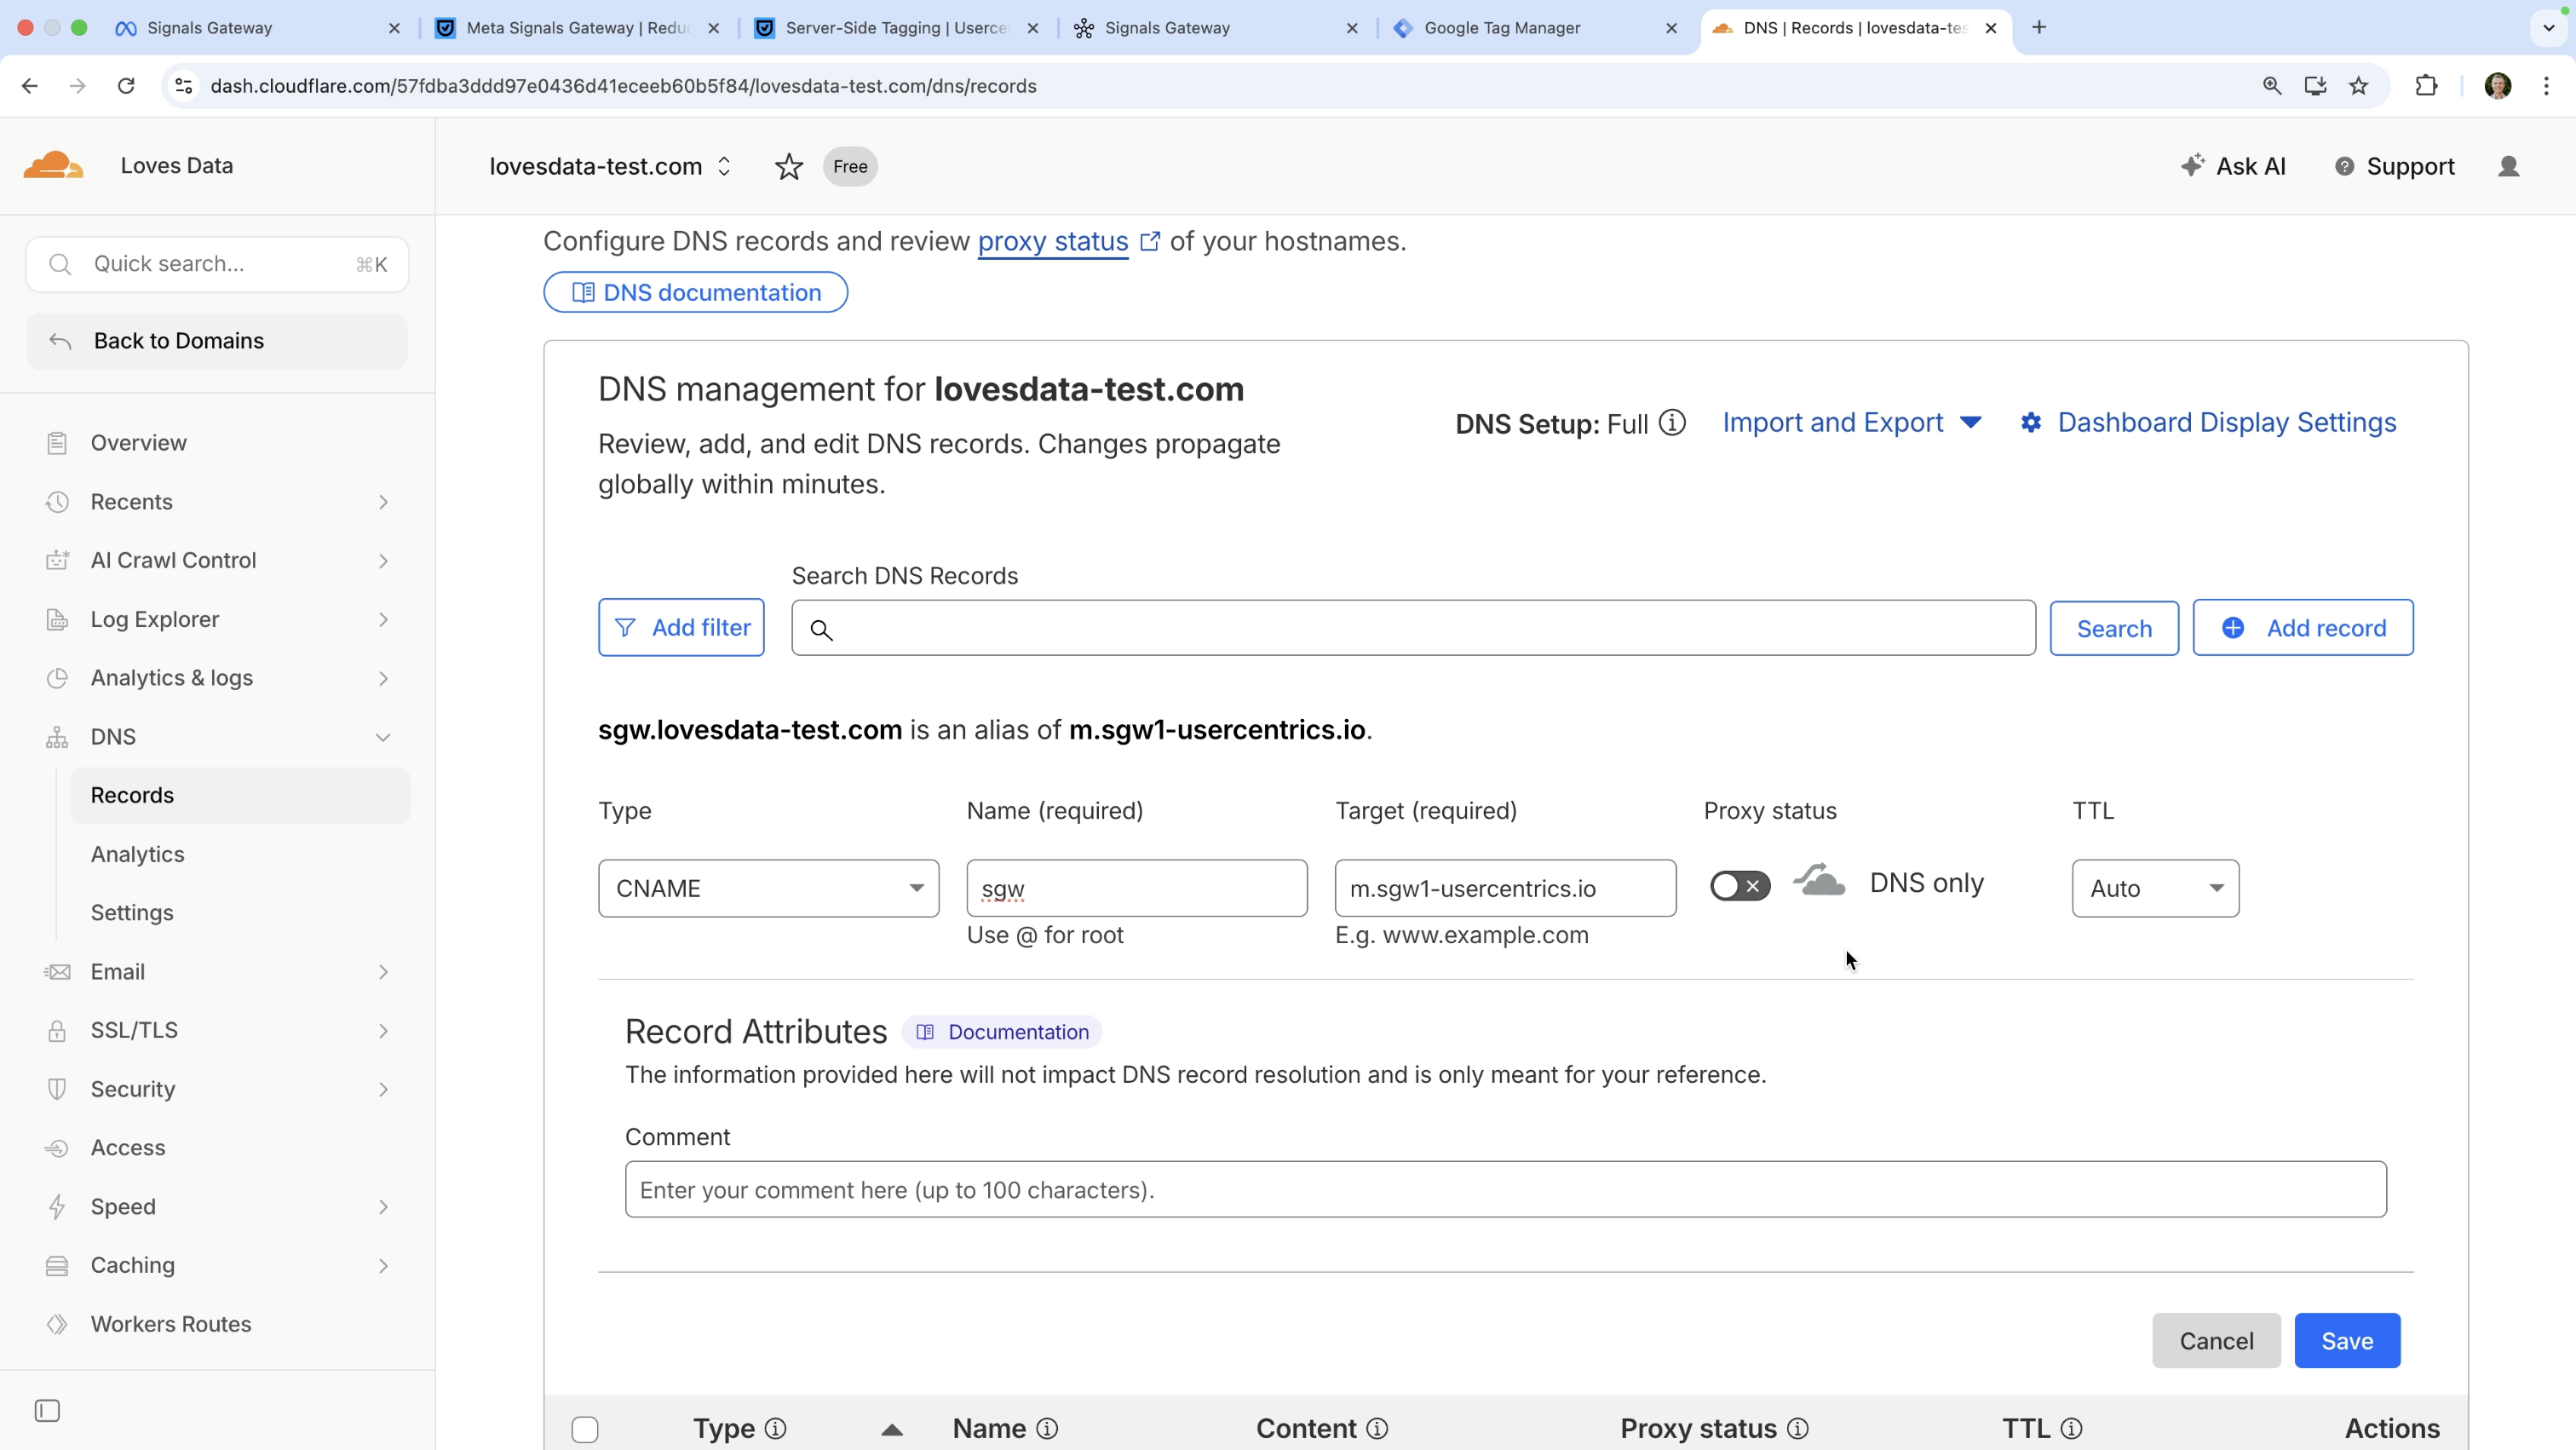Viewport: 2576px width, 1450px height.
Task: Click the Search button
Action: (x=2114, y=628)
